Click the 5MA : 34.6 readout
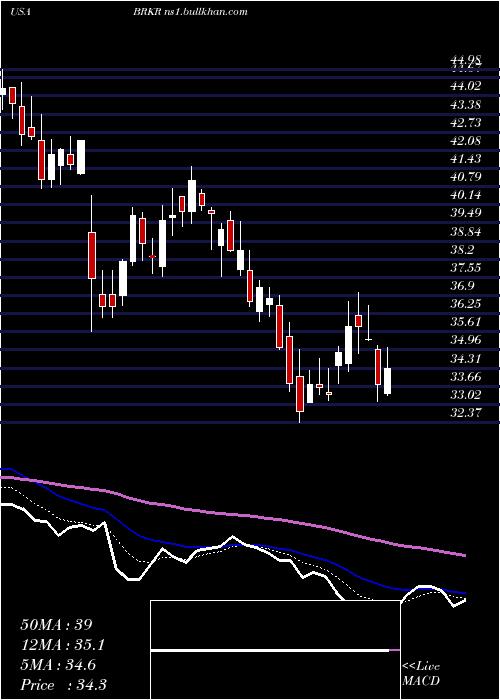The width and height of the screenshot is (500, 700). coord(58,665)
